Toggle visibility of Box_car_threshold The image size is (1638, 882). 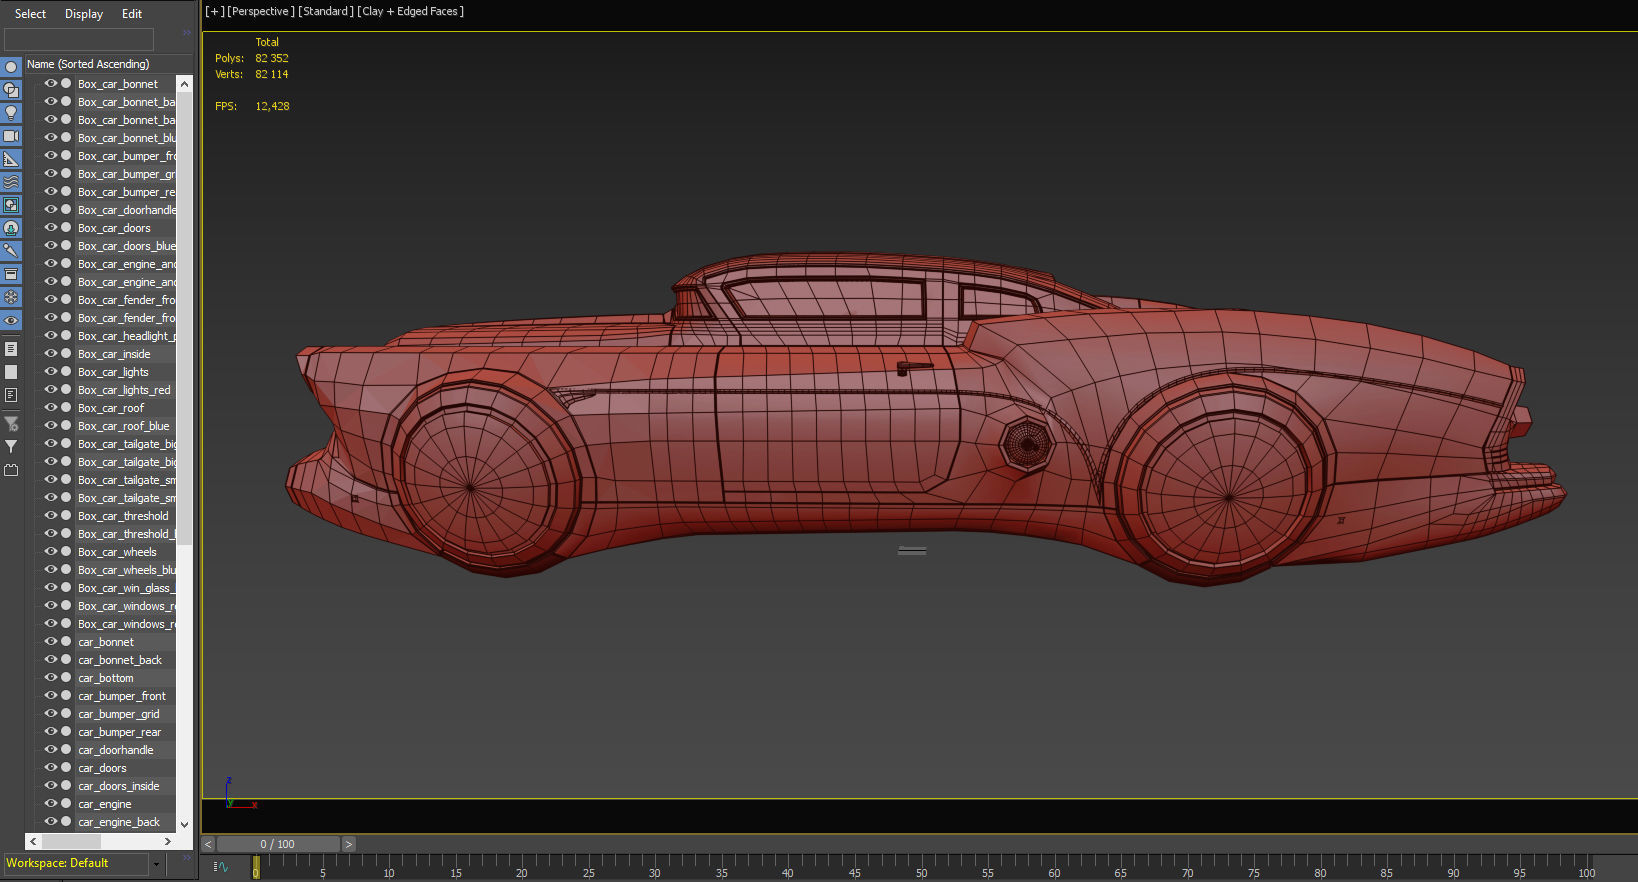pos(51,516)
